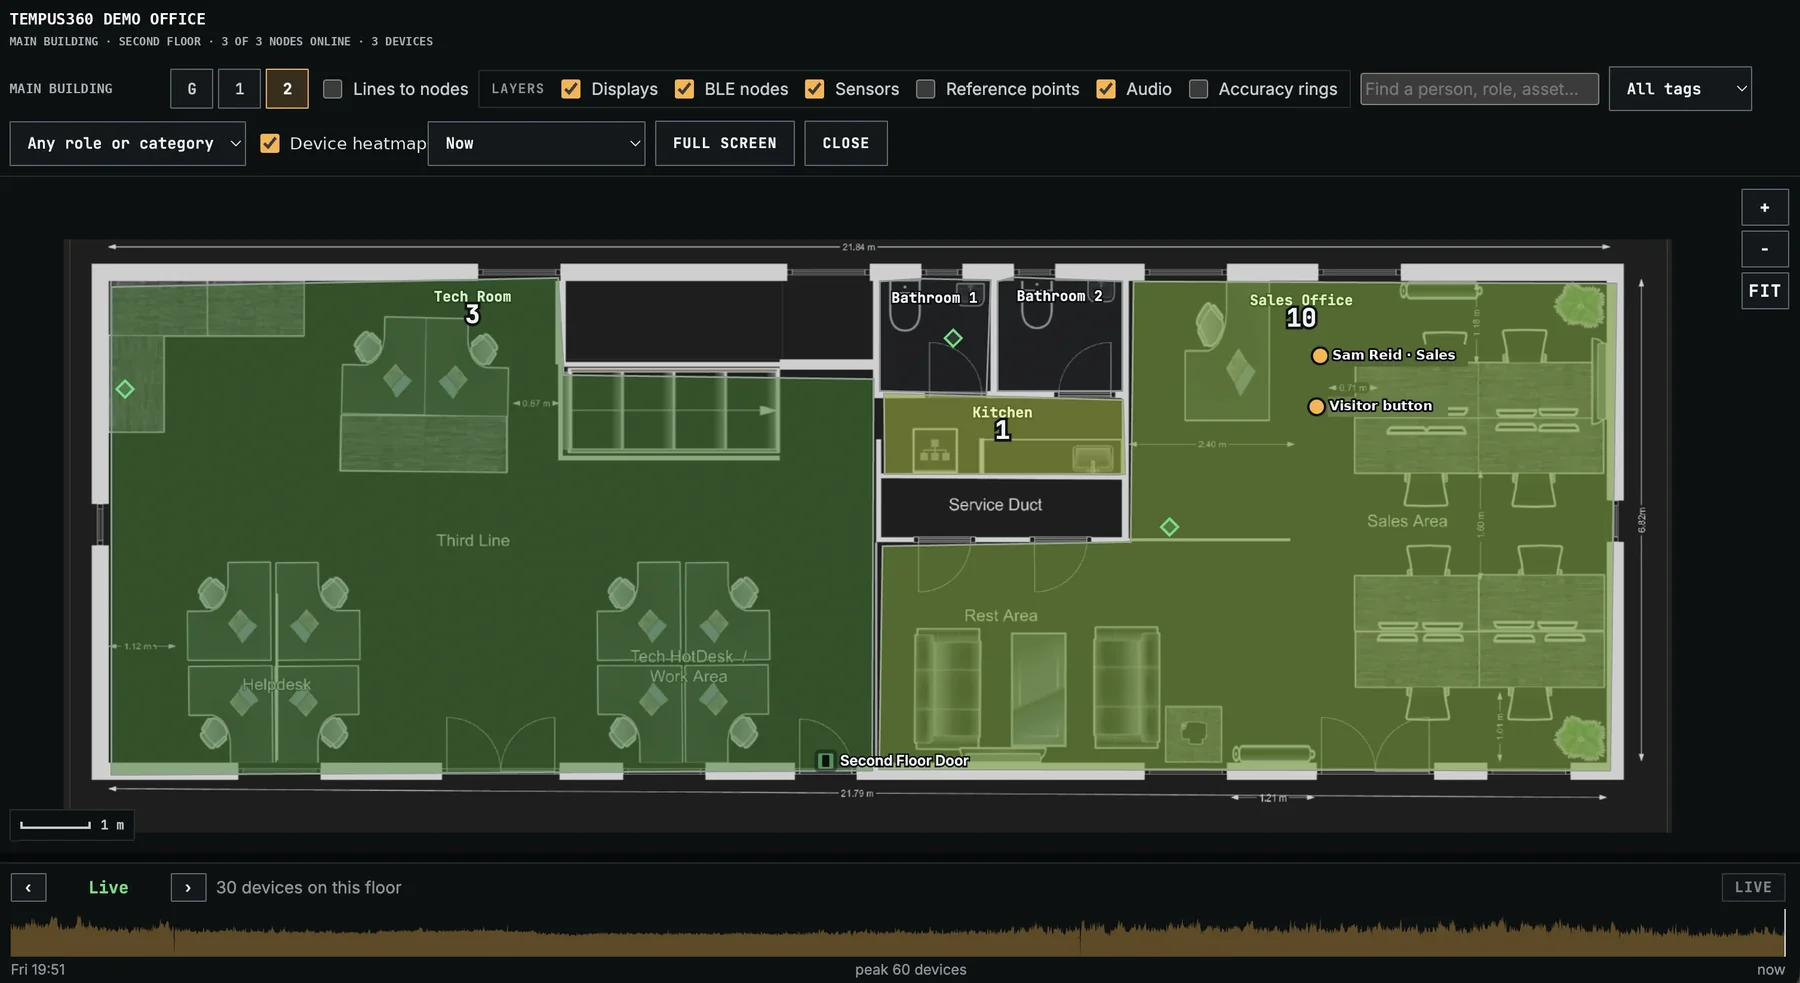Step timeline back with left arrow
The image size is (1800, 983).
(28, 887)
